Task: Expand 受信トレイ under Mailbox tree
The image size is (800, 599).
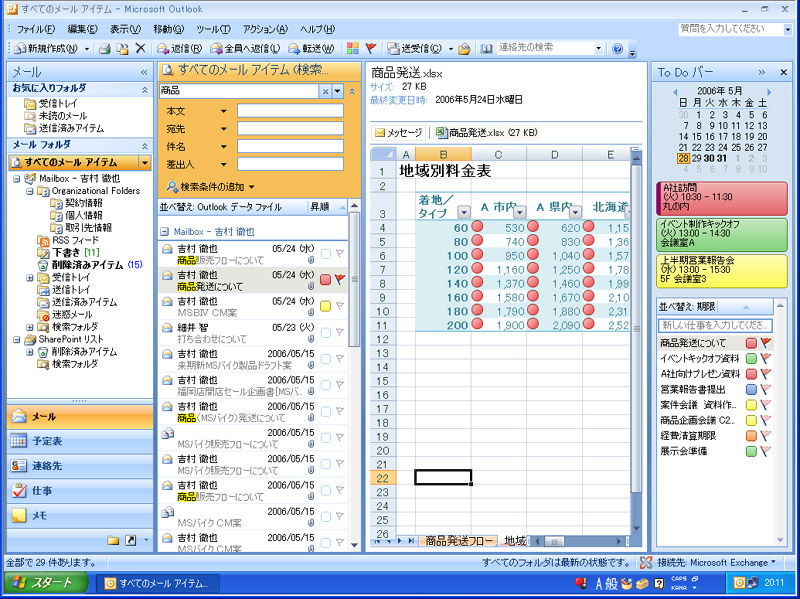Action: [30, 278]
